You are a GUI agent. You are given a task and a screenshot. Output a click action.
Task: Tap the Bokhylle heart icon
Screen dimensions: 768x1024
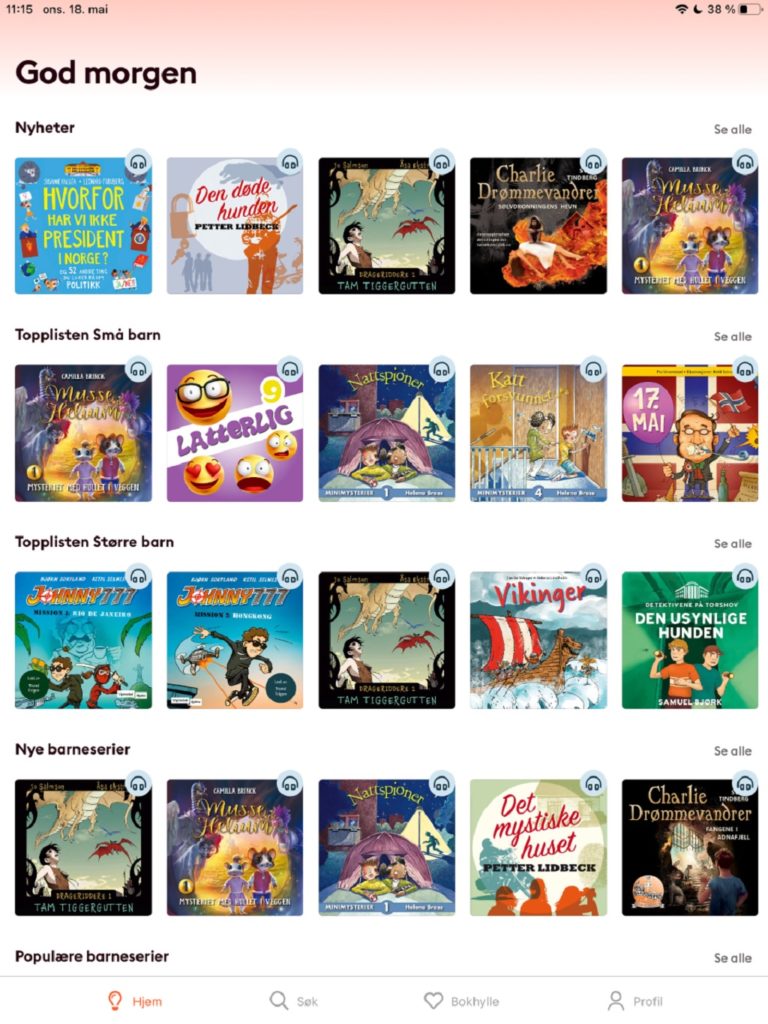[x=433, y=1000]
